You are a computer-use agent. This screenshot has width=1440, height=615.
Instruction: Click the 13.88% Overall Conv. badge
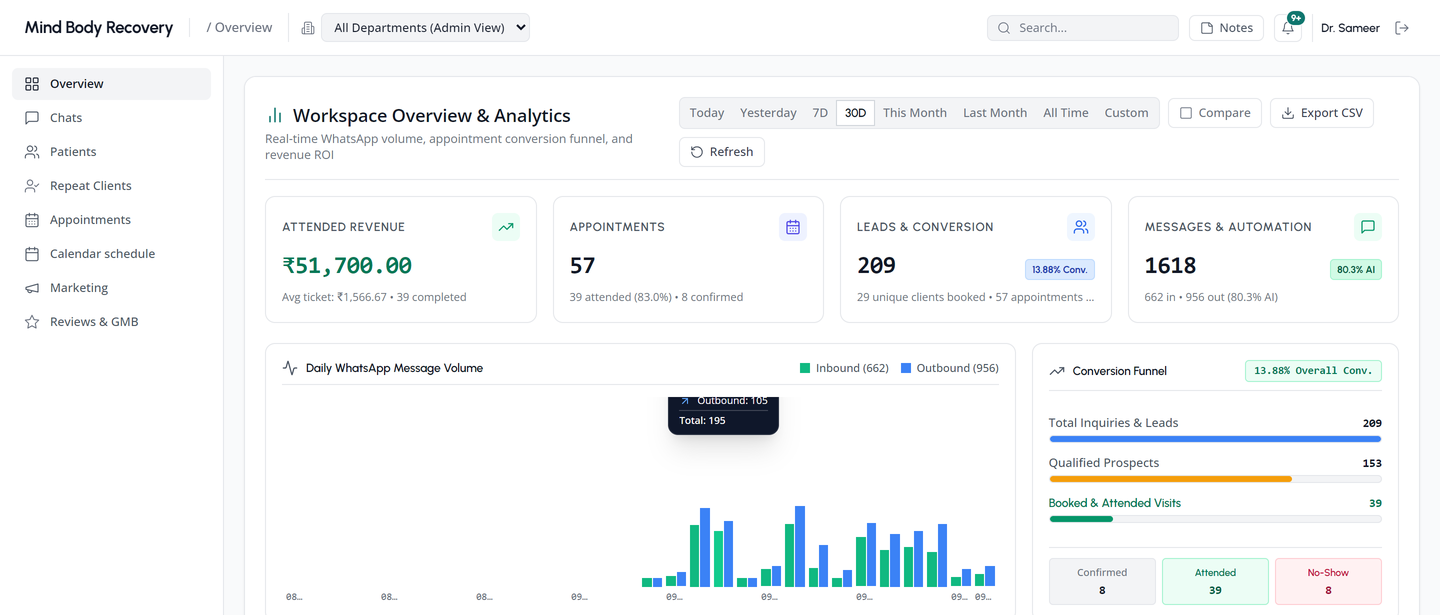(x=1313, y=371)
